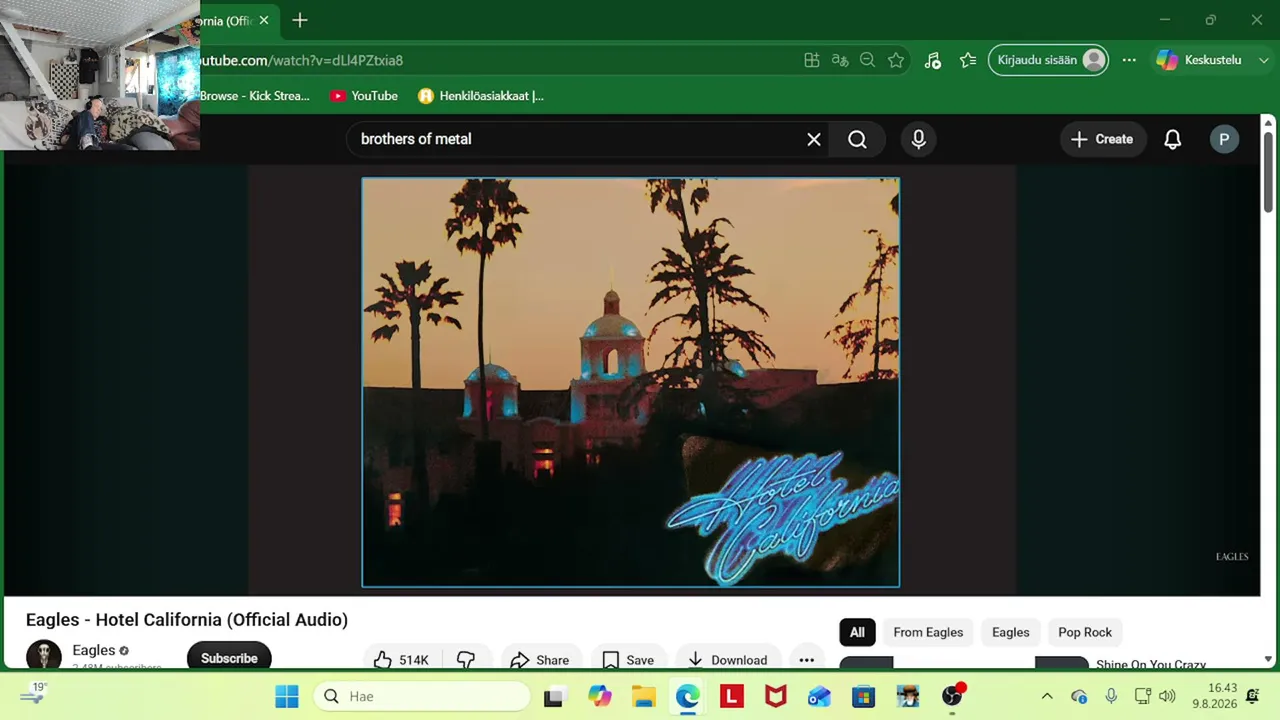Click the Create button
1280x720 pixels.
pyautogui.click(x=1101, y=139)
